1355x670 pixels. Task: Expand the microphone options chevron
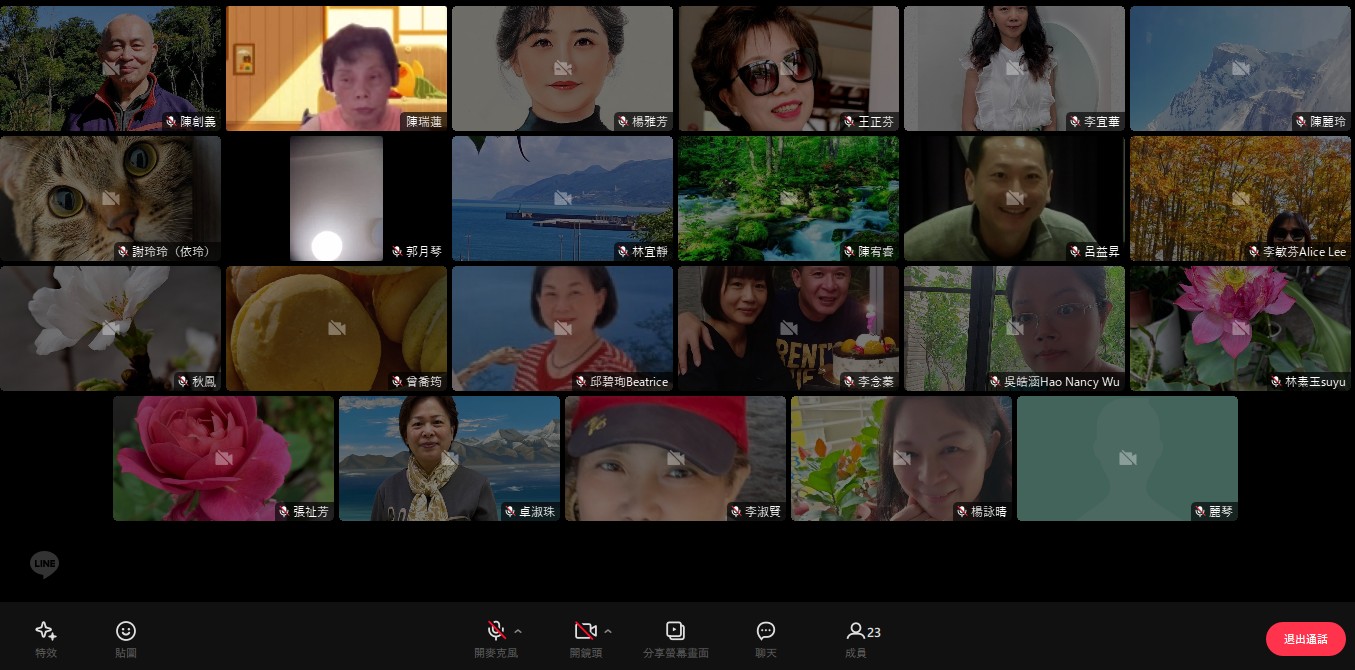click(518, 631)
